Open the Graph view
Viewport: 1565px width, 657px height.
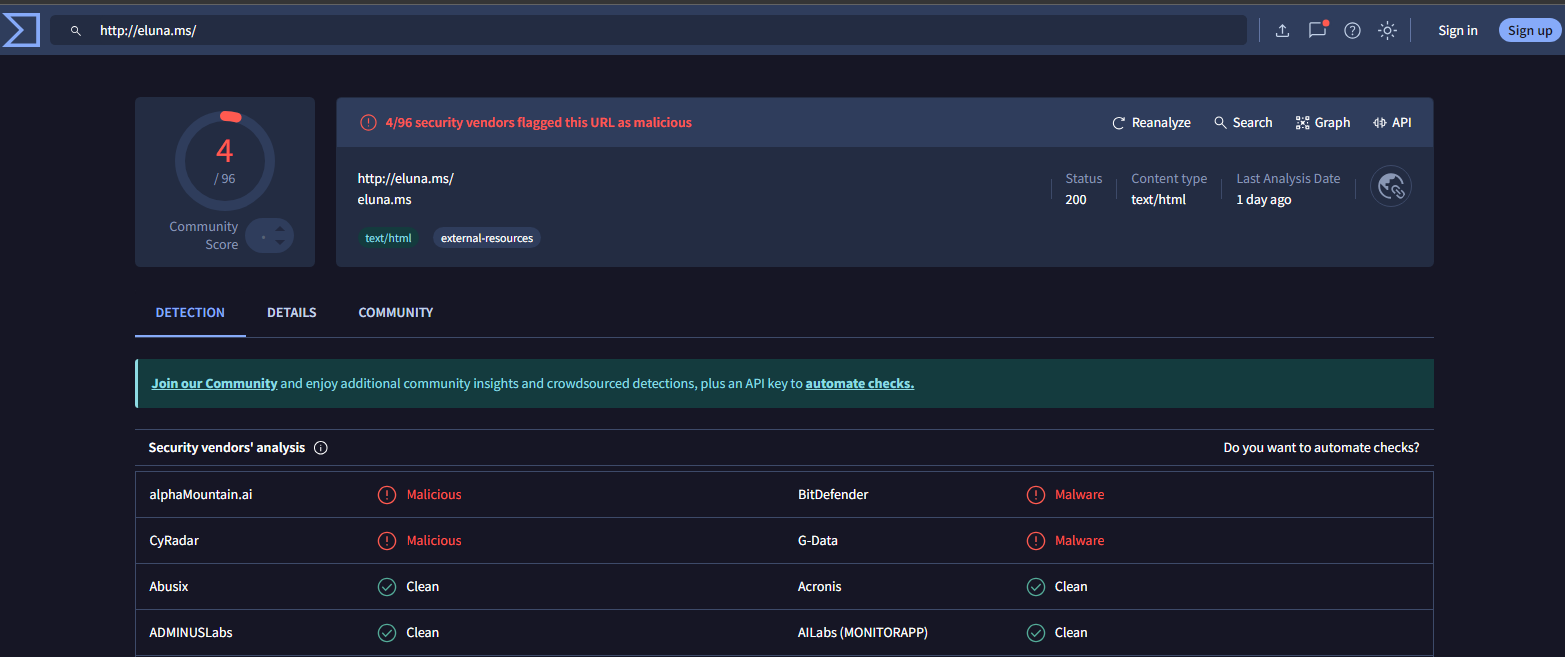(x=1323, y=123)
